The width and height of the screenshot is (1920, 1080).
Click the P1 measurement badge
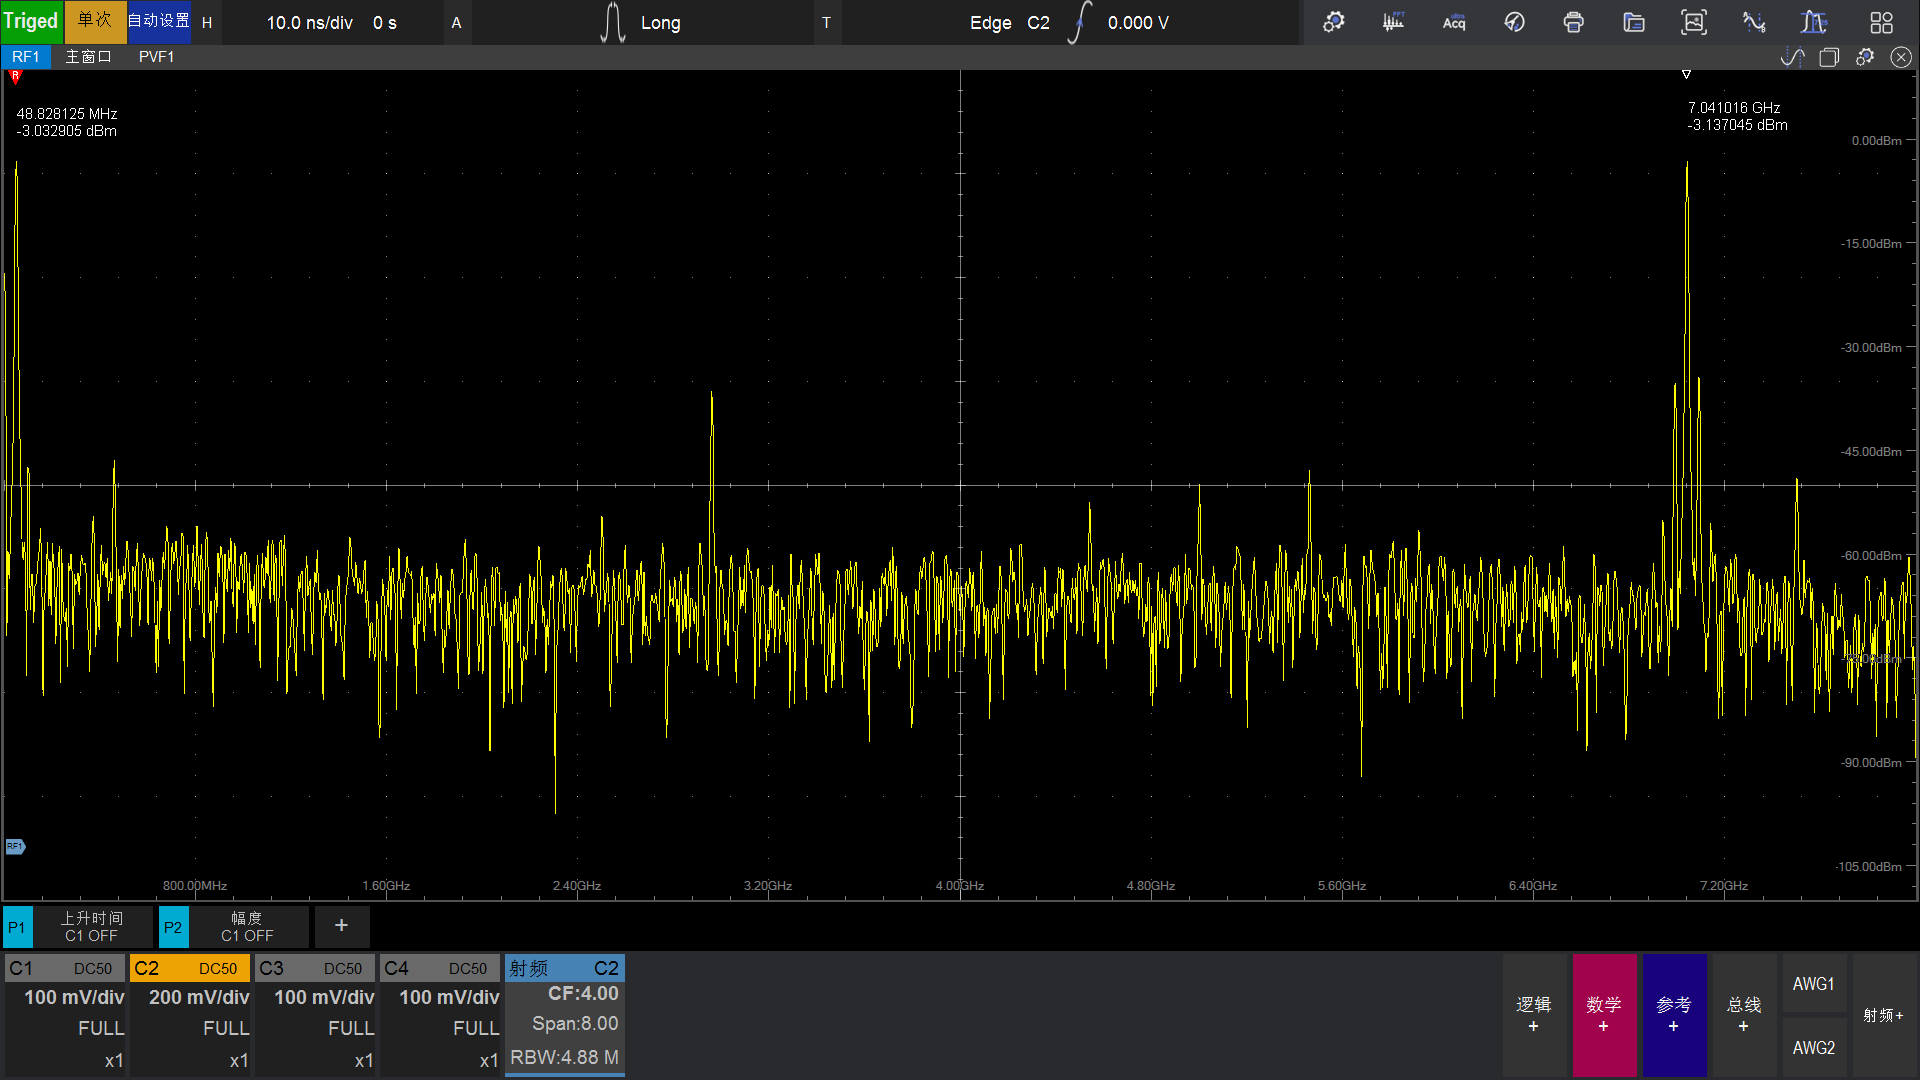pyautogui.click(x=17, y=927)
